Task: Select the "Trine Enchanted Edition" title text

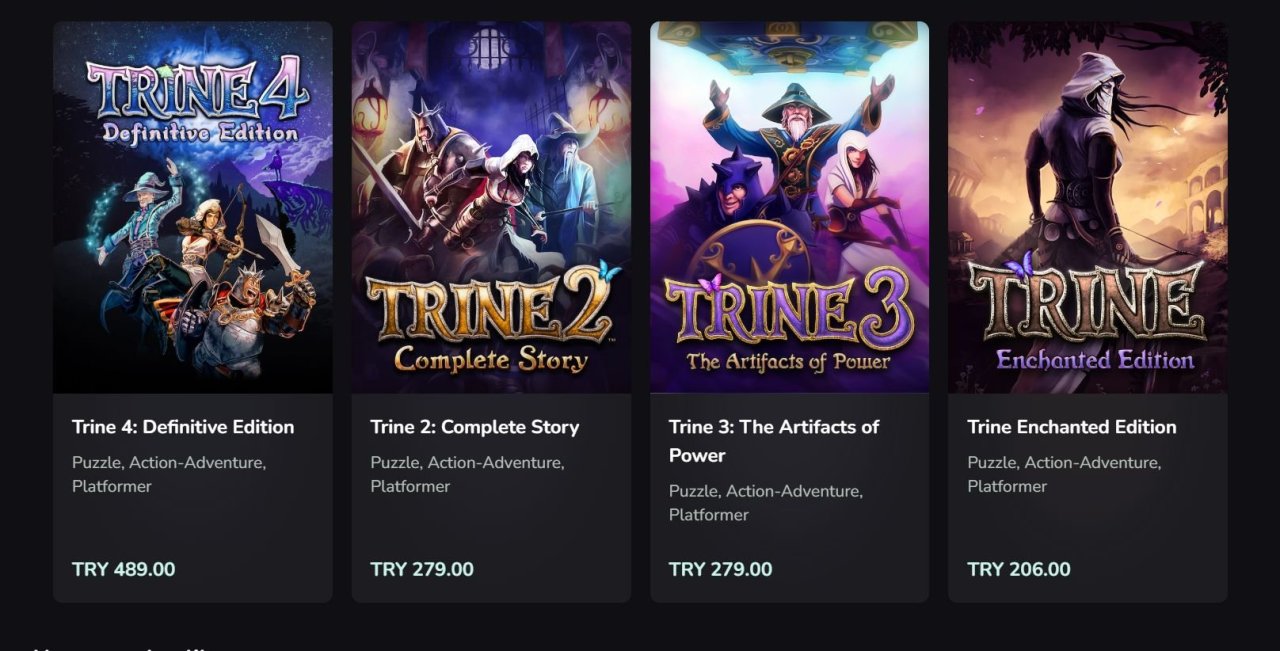Action: (x=1071, y=427)
